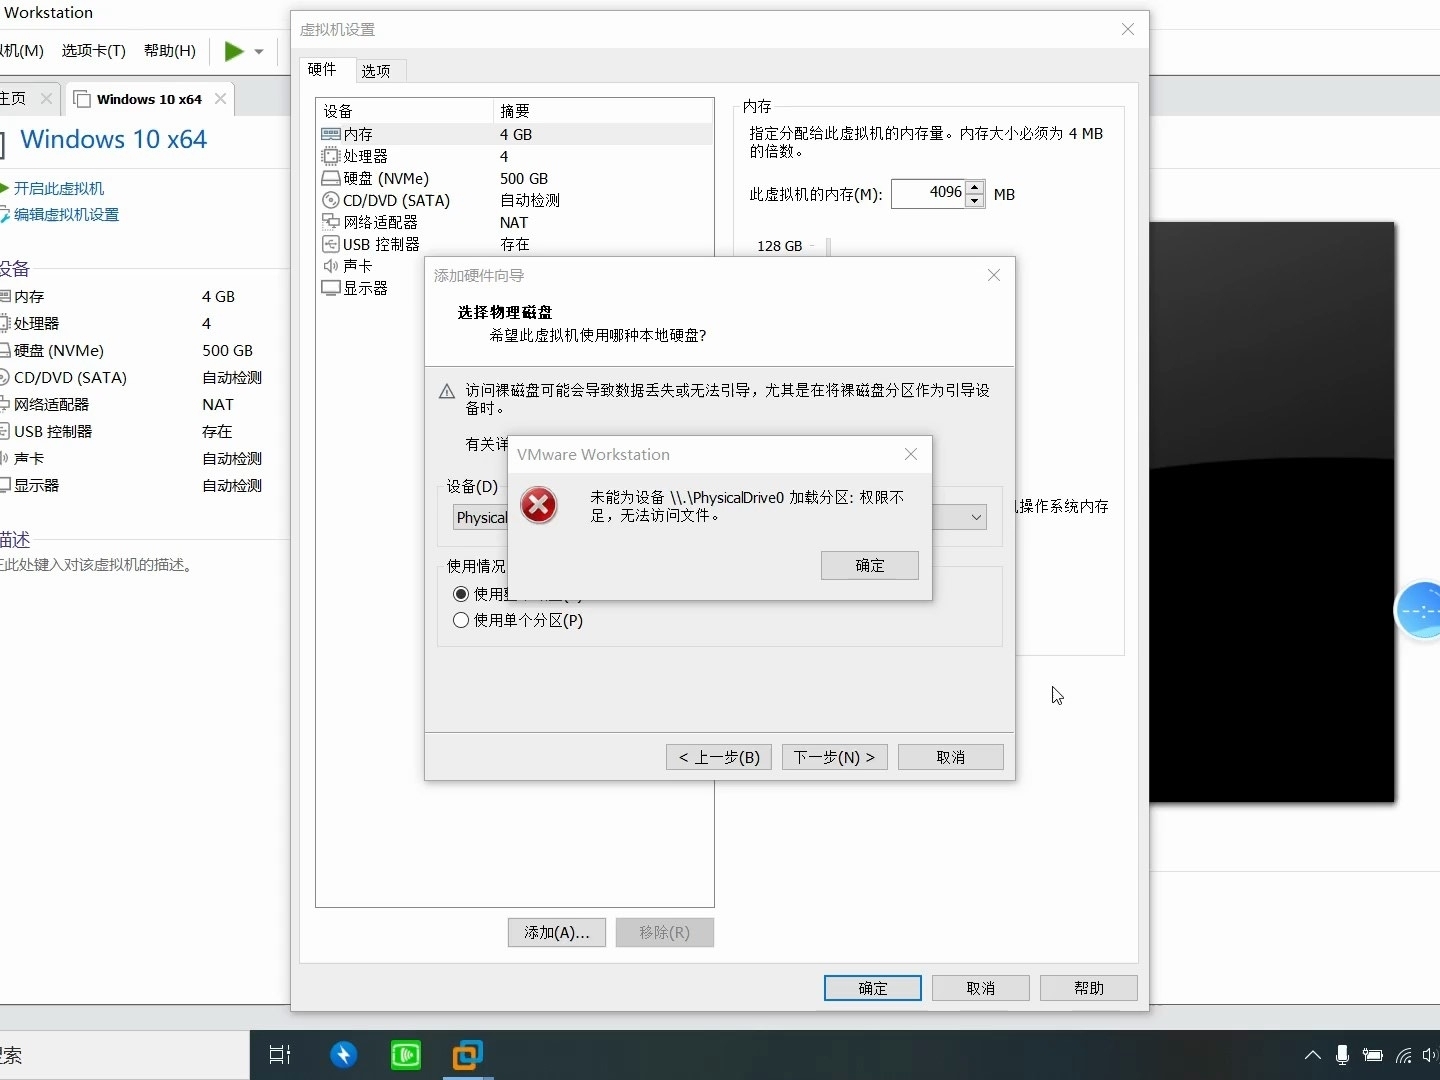1440x1080 pixels.
Task: Close the 主页 home tab
Action: click(46, 98)
